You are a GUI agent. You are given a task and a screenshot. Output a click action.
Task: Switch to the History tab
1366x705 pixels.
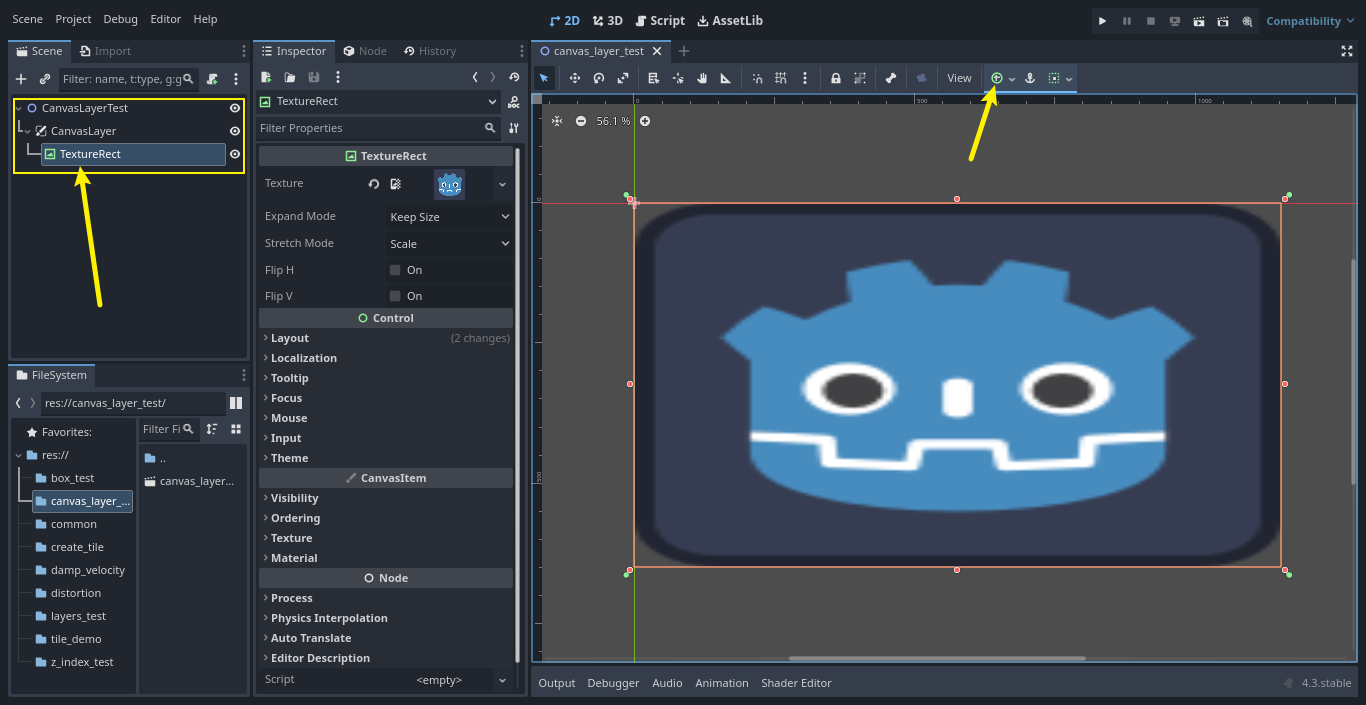point(430,51)
